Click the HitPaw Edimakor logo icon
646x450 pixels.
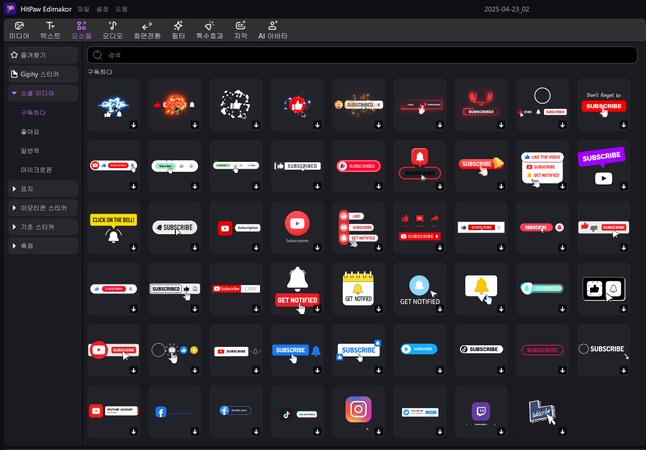(x=10, y=9)
